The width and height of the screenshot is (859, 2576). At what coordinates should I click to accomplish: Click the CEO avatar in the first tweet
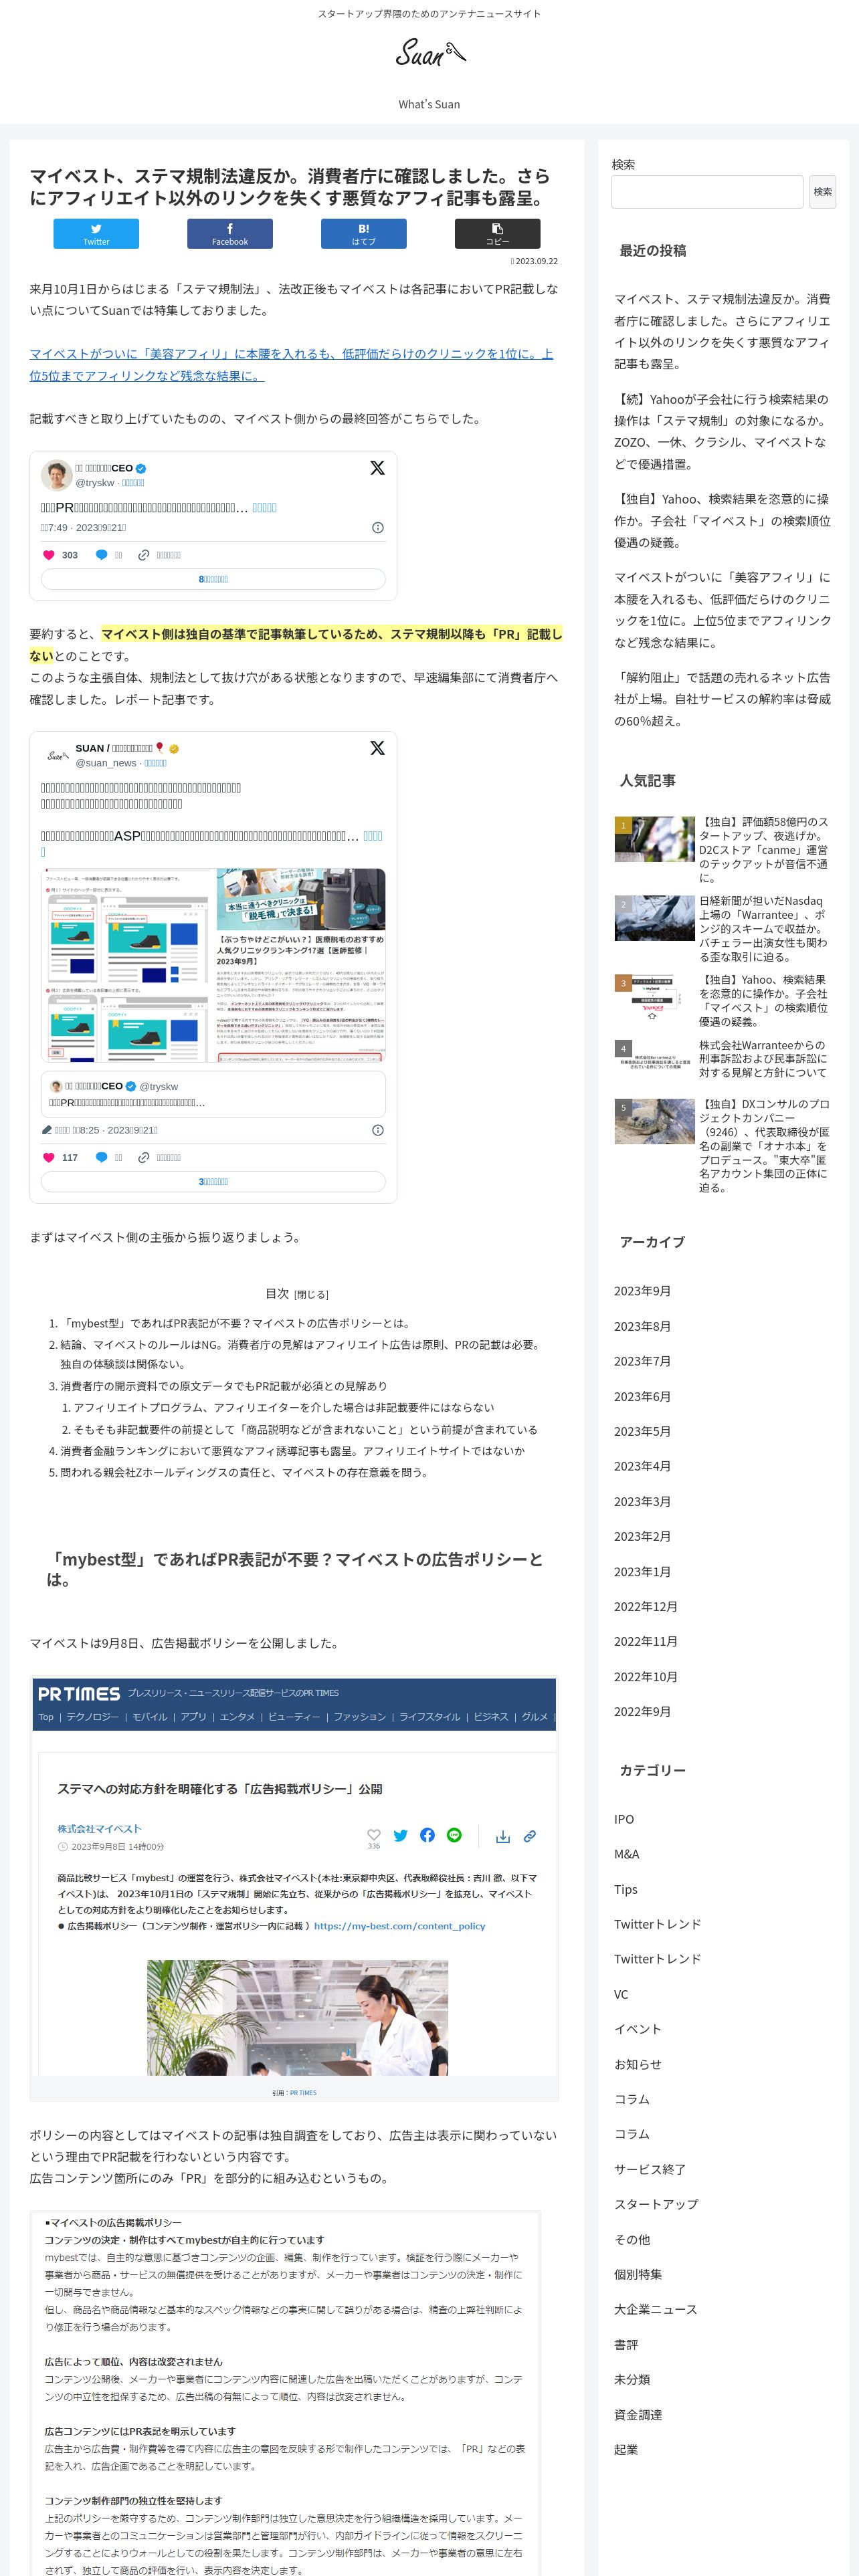(56, 475)
